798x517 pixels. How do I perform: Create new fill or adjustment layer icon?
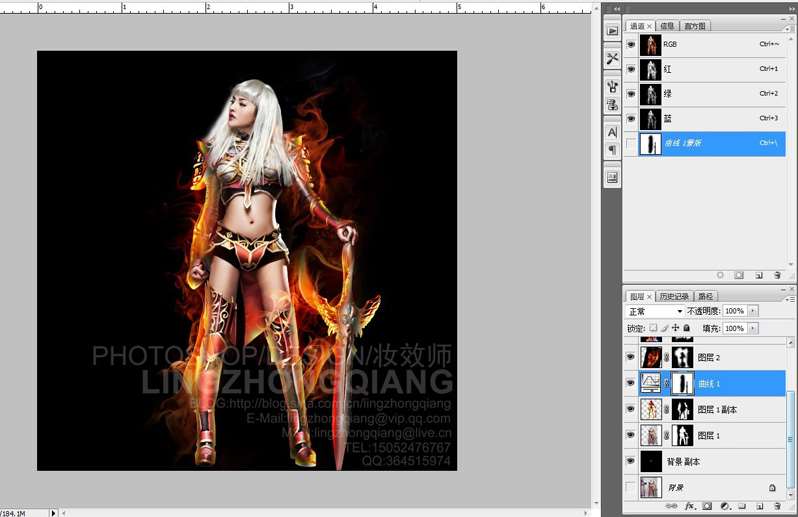pos(725,506)
